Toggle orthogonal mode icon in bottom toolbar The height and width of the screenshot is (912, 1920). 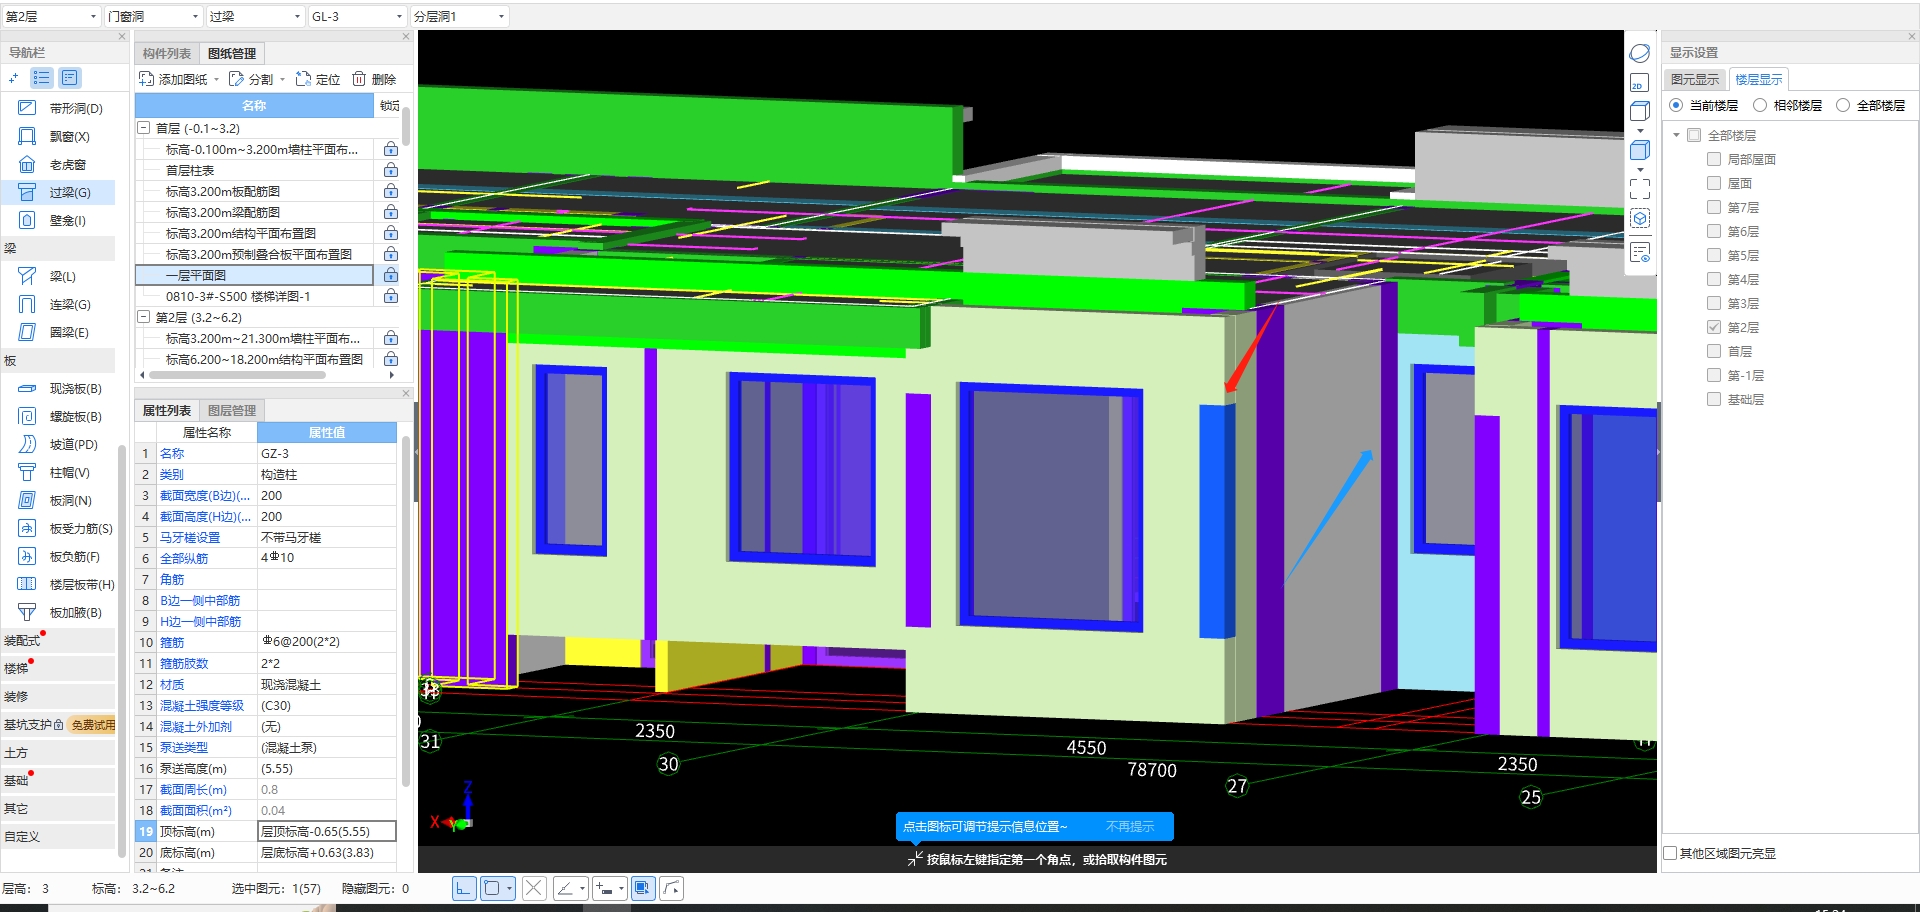tap(464, 888)
